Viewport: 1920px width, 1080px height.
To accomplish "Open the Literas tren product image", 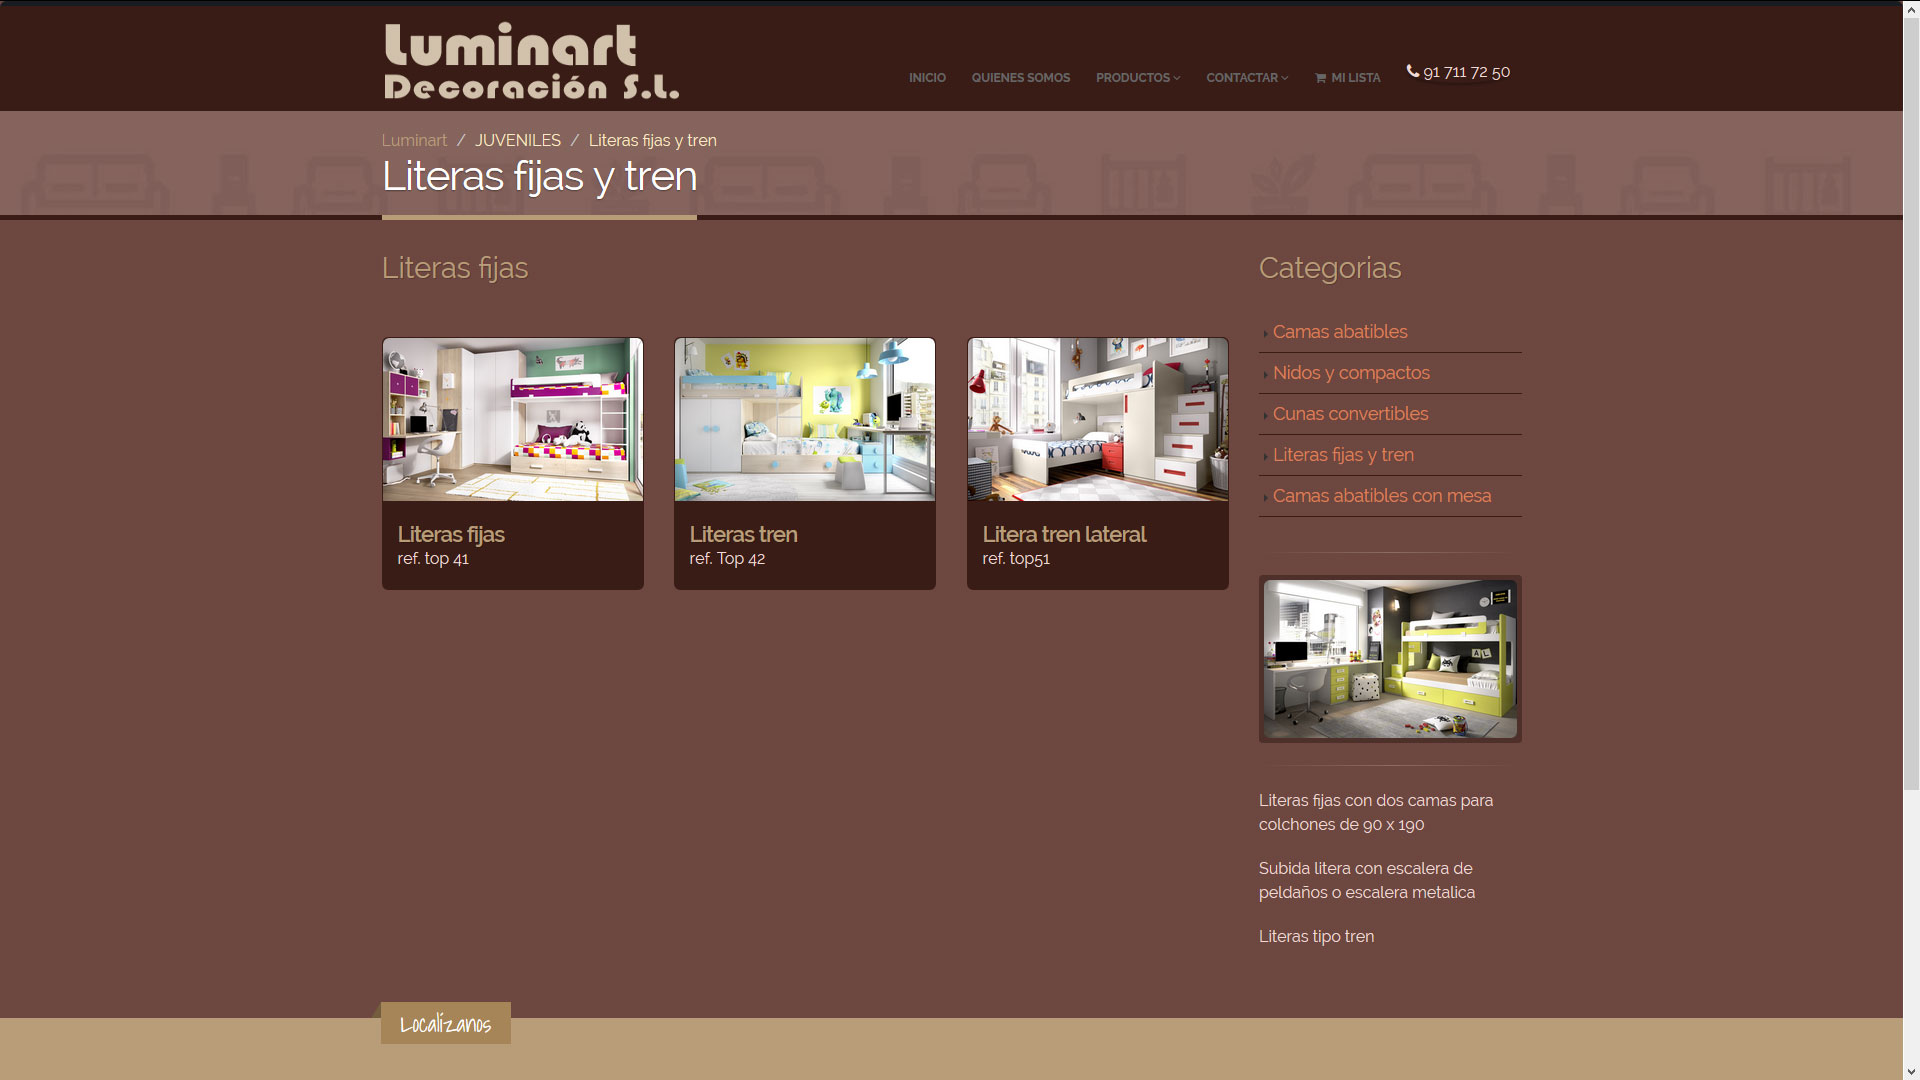I will pyautogui.click(x=804, y=419).
